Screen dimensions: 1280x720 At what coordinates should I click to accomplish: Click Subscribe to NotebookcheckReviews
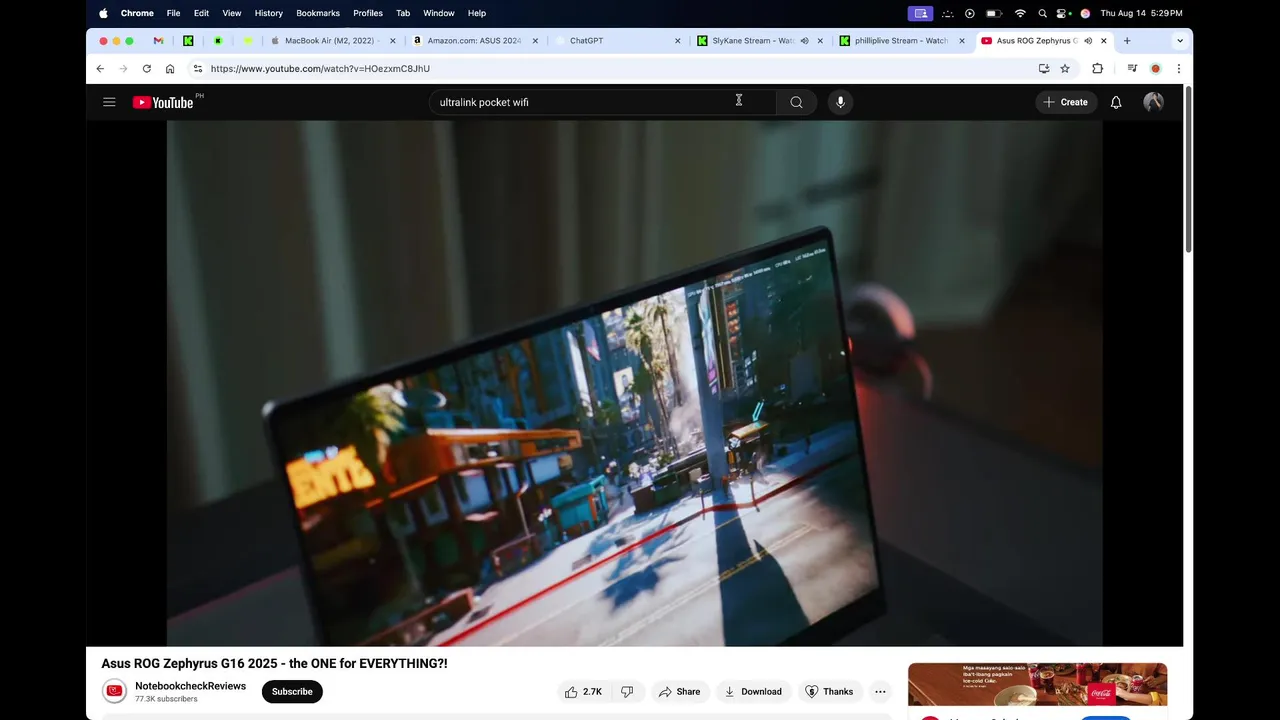tap(292, 691)
